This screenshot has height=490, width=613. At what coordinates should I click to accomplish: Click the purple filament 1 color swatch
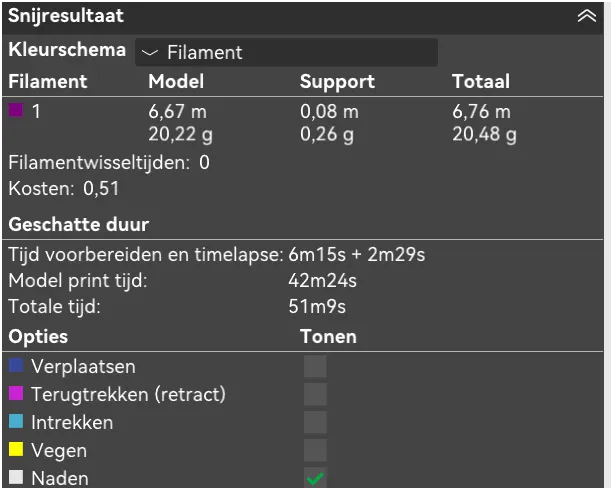pos(16,110)
